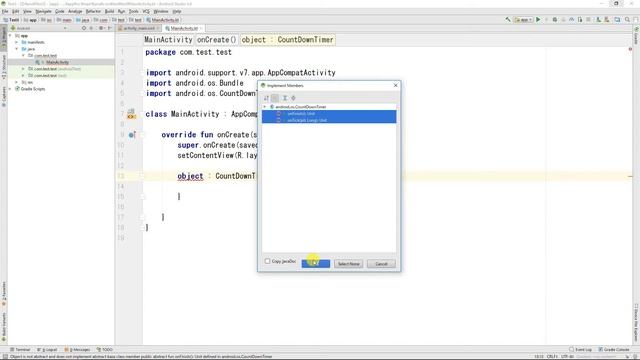Screen dimensions: 640x360
Task: Expand the res folder
Action: pyautogui.click(x=17, y=82)
